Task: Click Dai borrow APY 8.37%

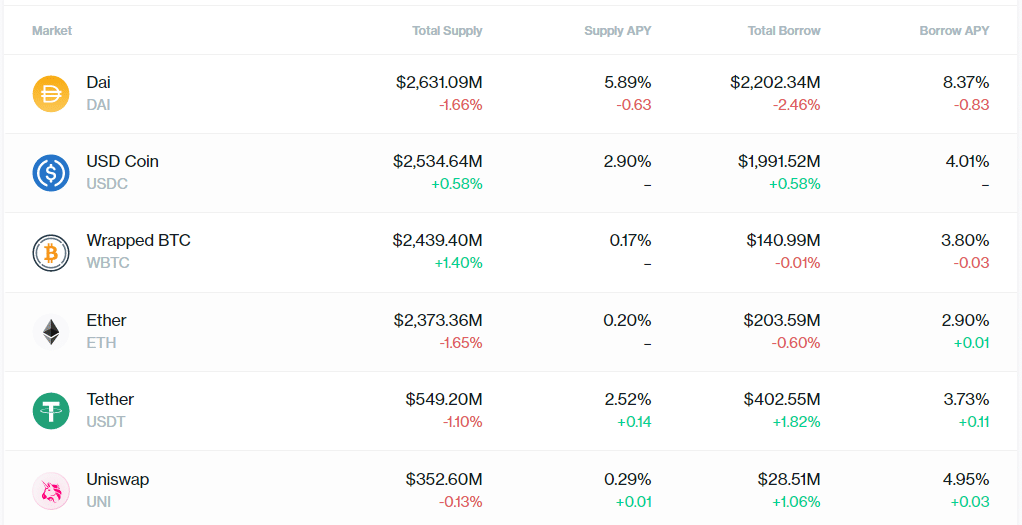Action: pyautogui.click(x=966, y=82)
